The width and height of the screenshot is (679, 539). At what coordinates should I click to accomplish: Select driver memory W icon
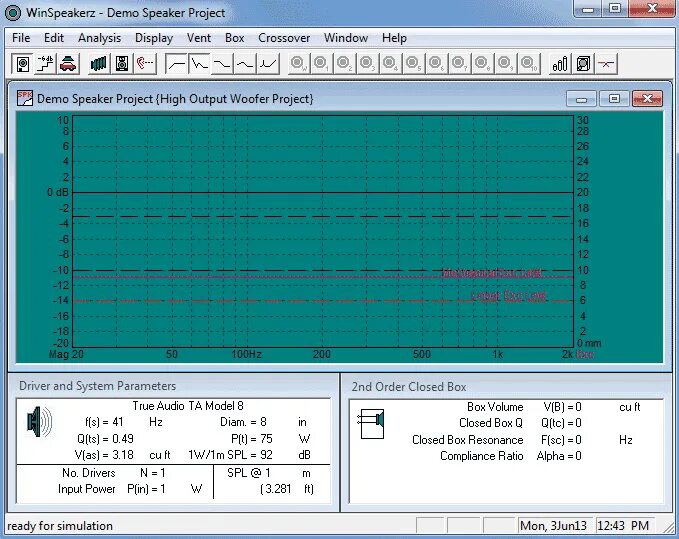[298, 64]
